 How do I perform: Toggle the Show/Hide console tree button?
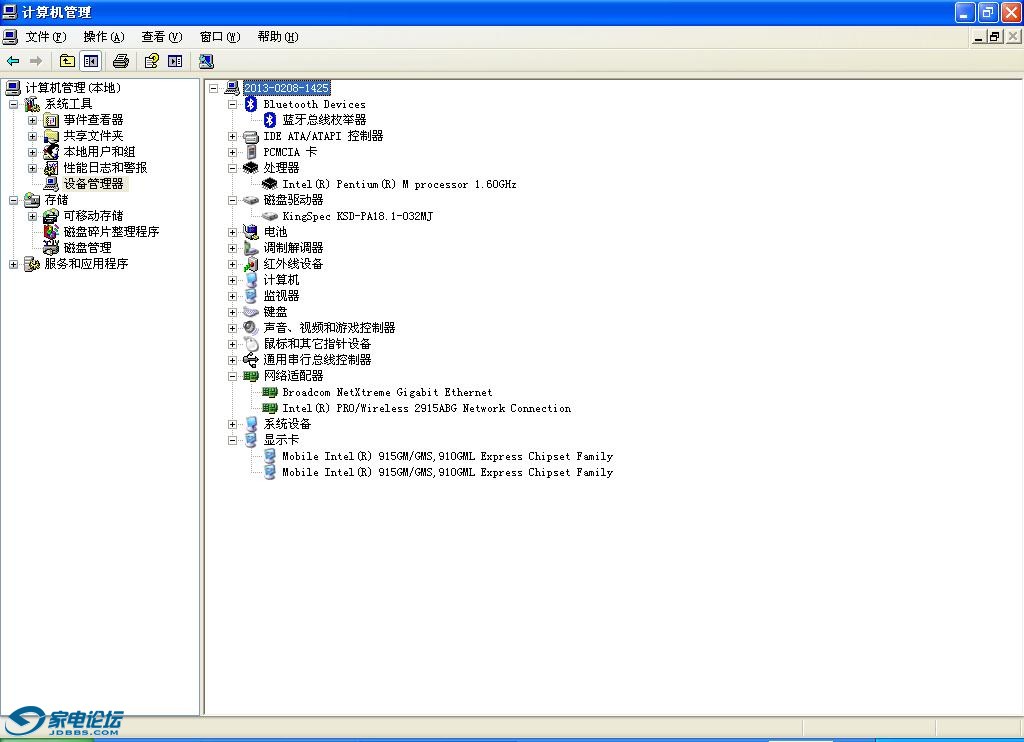pyautogui.click(x=91, y=61)
